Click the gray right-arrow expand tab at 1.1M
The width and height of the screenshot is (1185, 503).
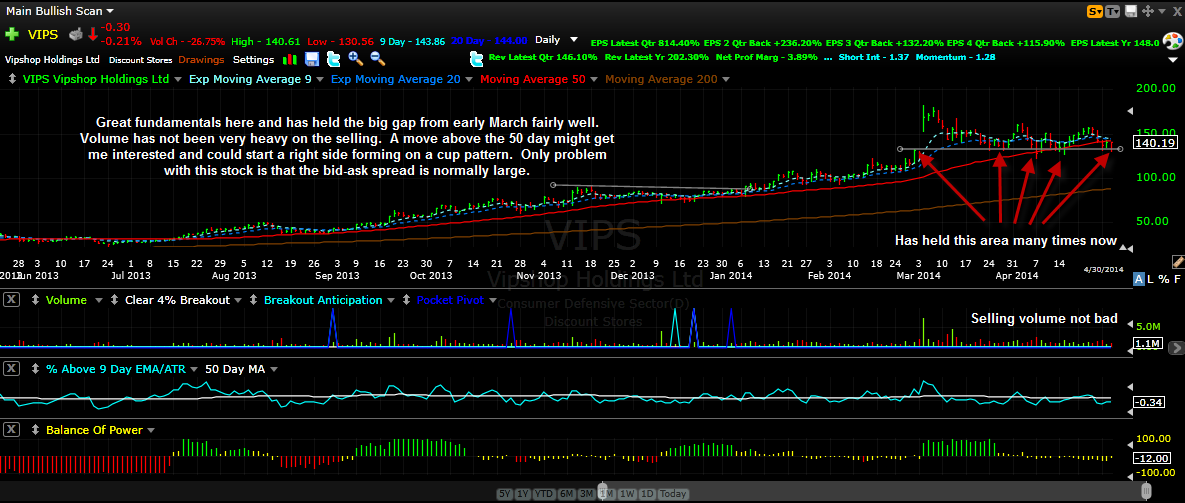click(x=1175, y=348)
